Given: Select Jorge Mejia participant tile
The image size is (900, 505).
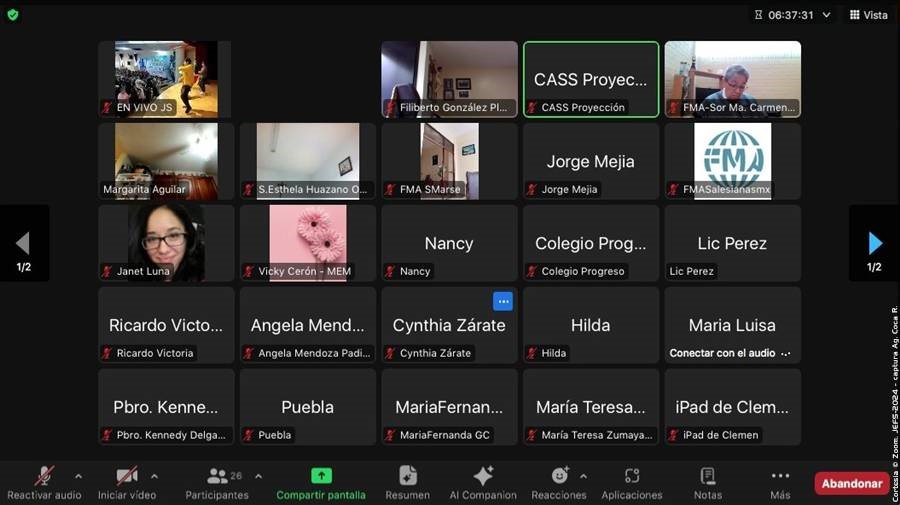Looking at the screenshot, I should pyautogui.click(x=591, y=161).
